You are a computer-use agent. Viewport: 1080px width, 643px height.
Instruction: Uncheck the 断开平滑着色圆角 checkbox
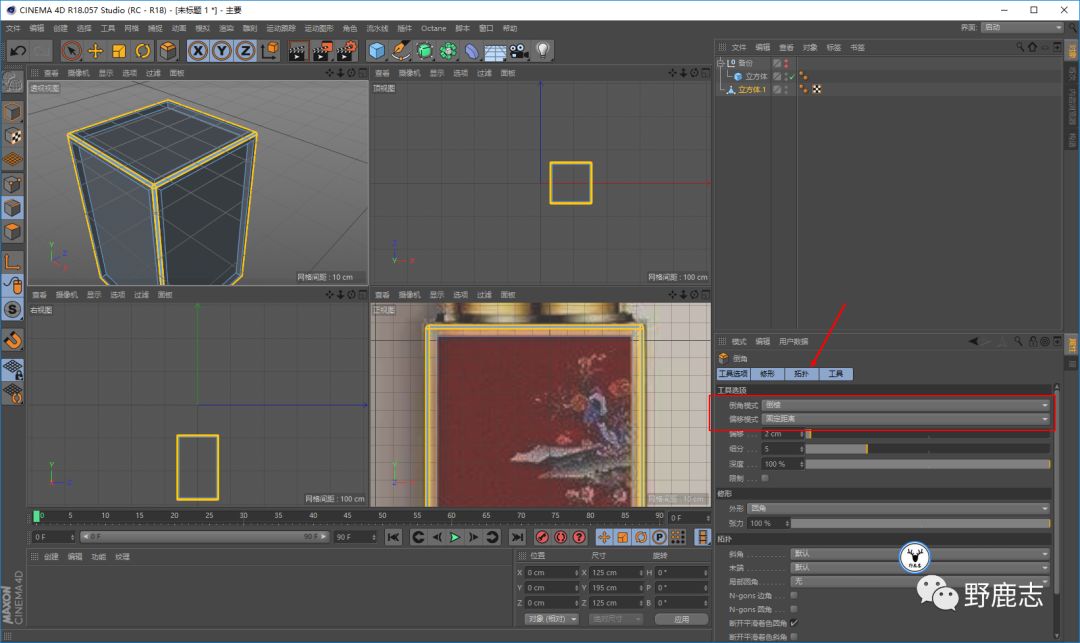794,622
